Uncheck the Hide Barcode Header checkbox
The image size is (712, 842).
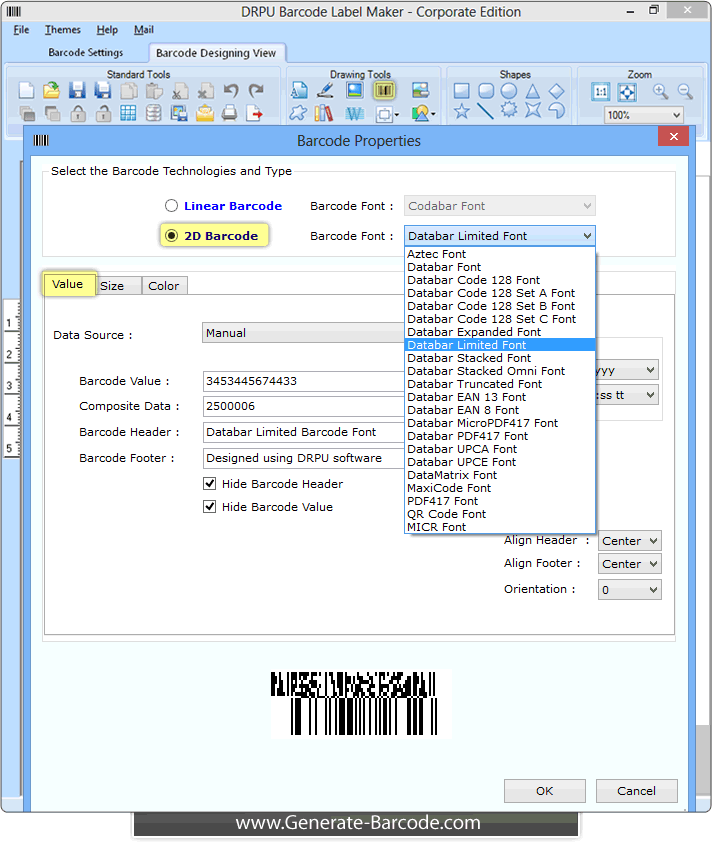210,484
